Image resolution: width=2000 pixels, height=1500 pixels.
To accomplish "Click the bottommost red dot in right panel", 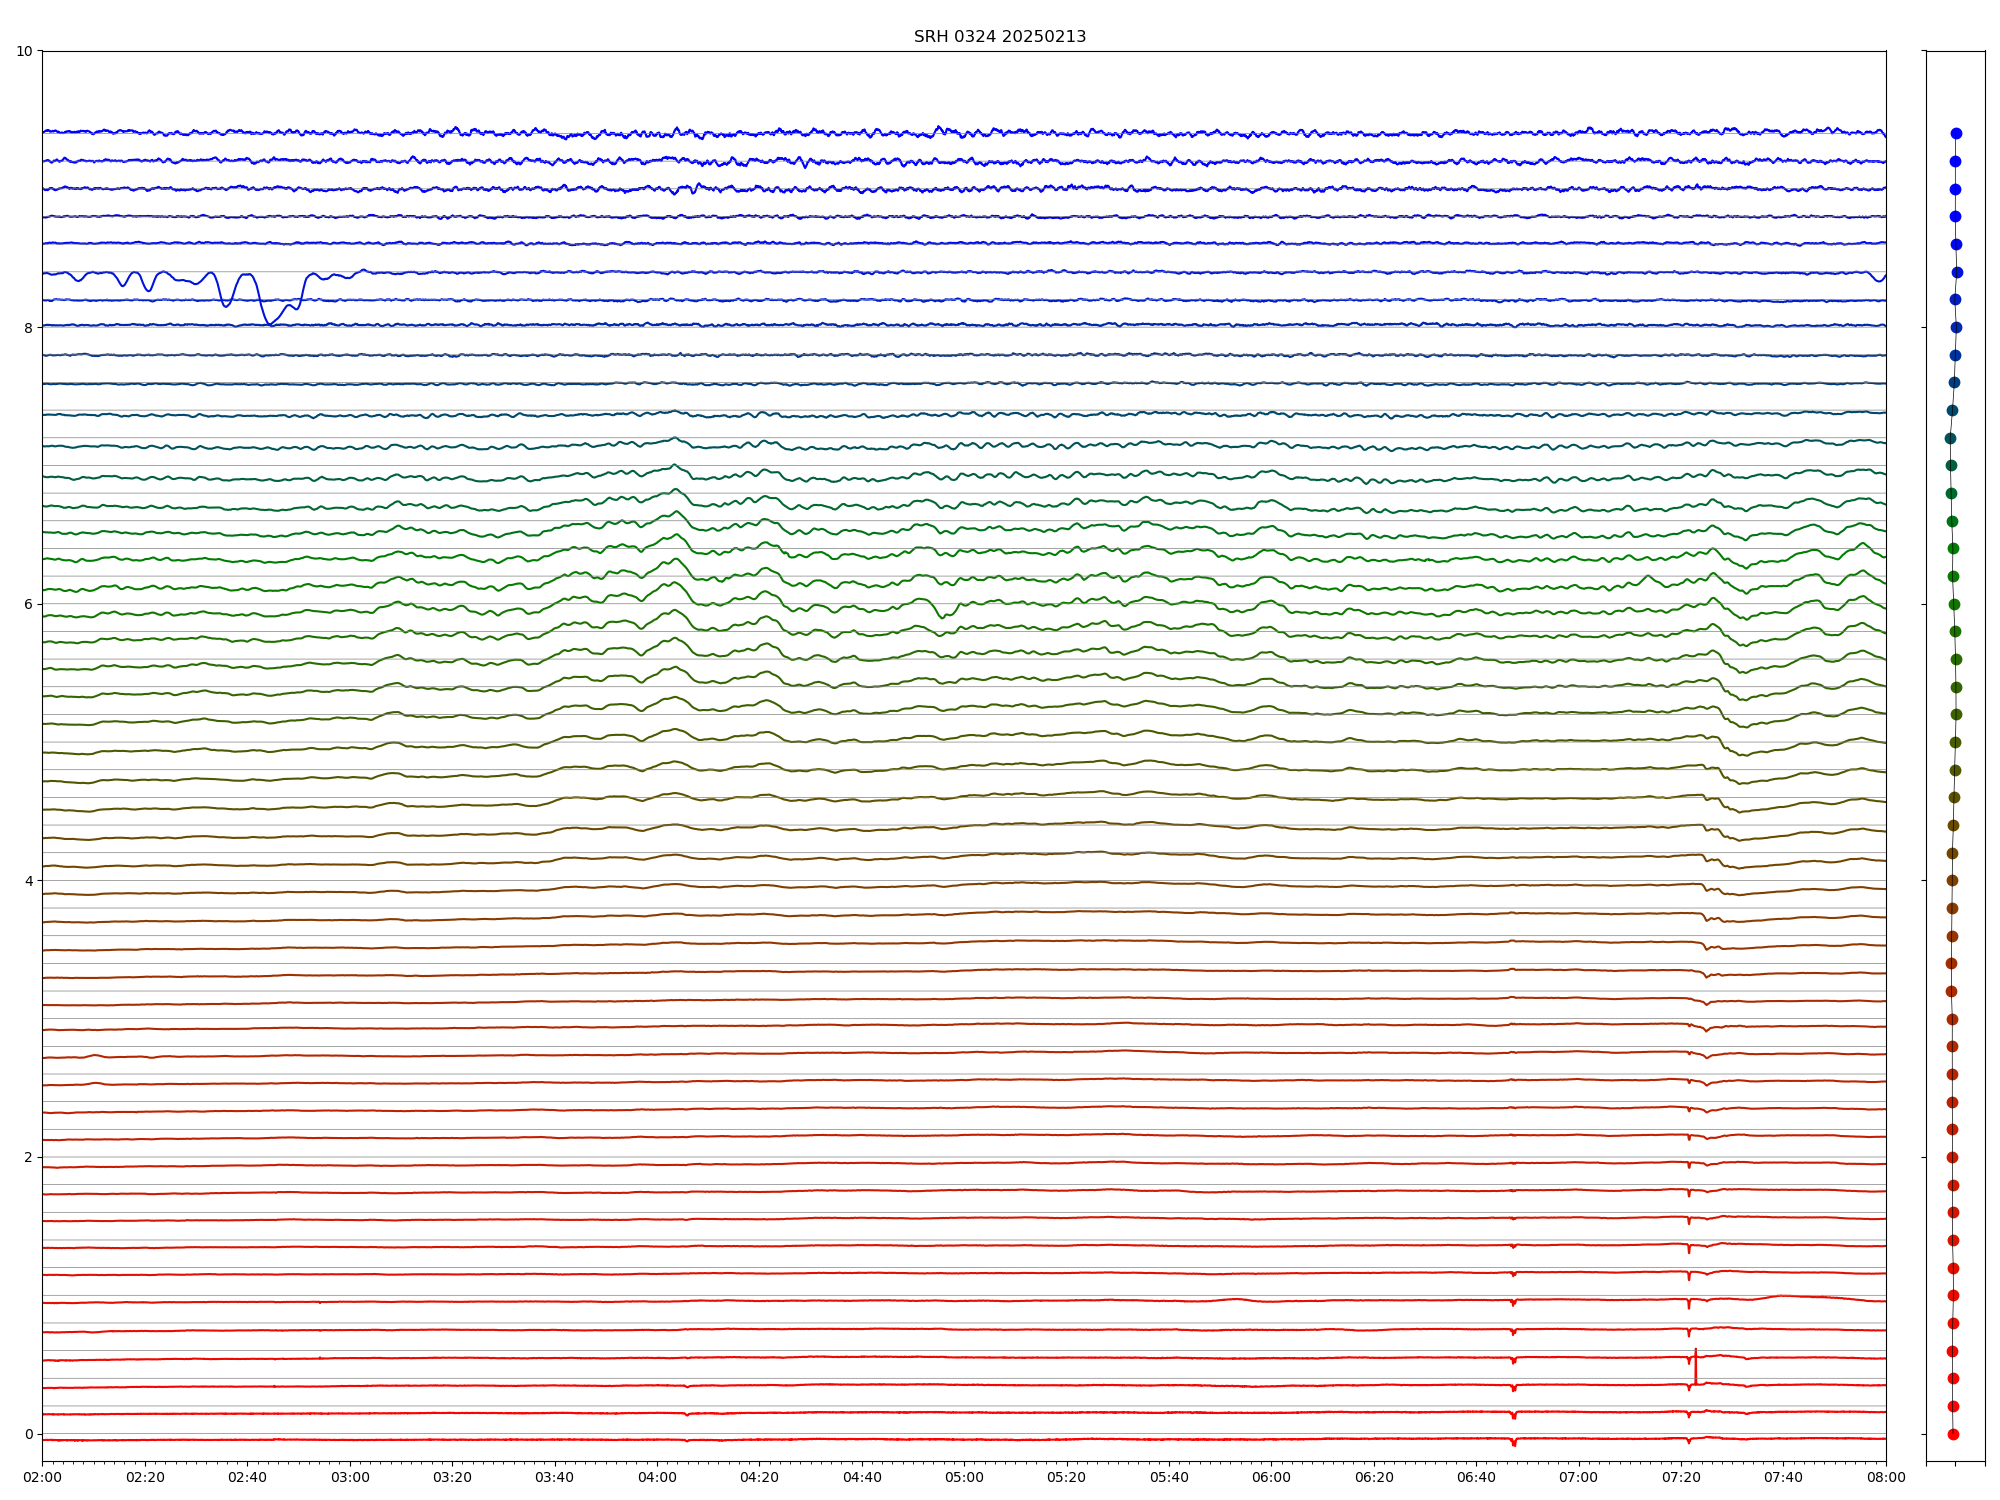I will pos(1953,1434).
